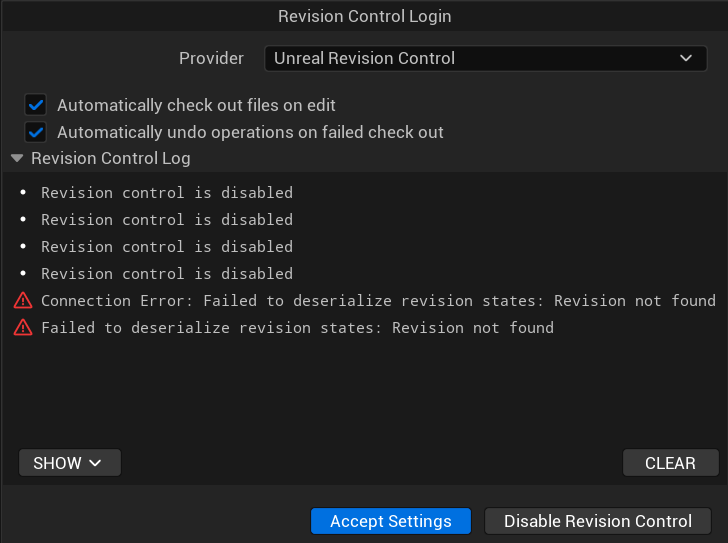Click the warning icon beside 'Failed to deserialize' entry
The height and width of the screenshot is (543, 728).
pos(23,328)
